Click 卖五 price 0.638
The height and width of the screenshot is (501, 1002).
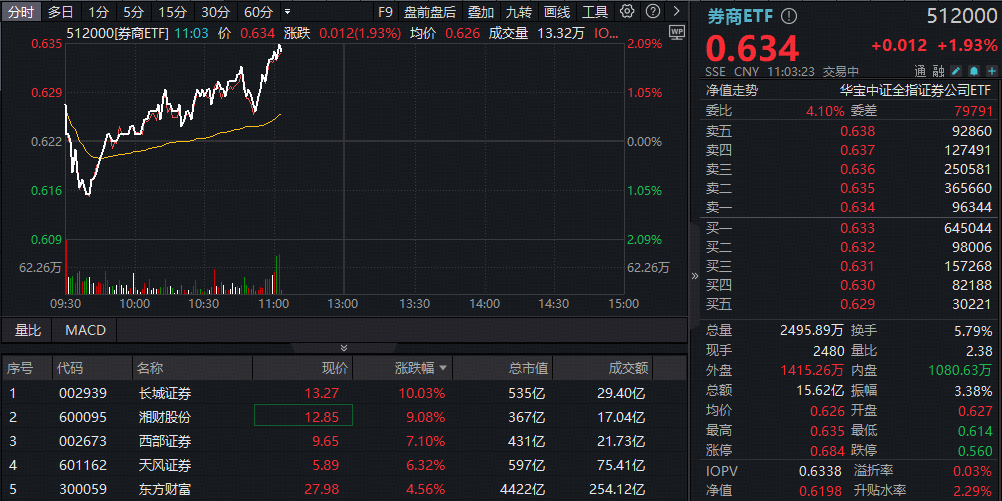(858, 132)
